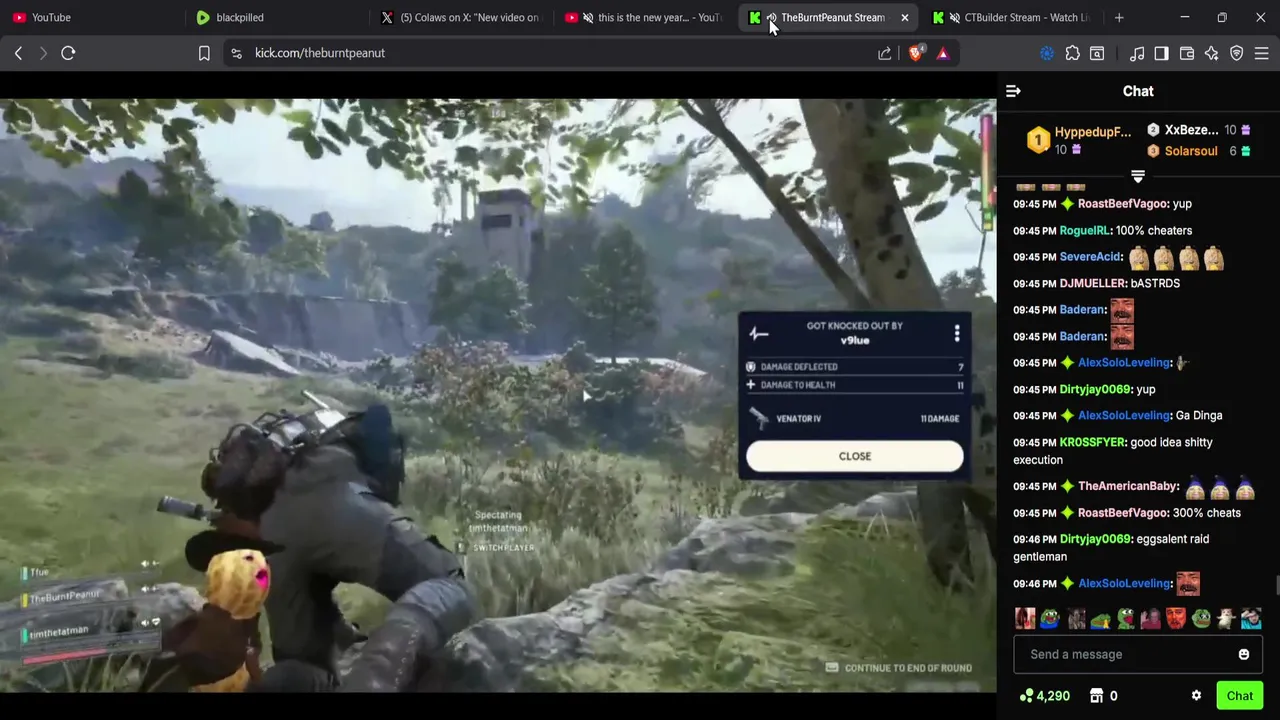The image size is (1280, 720).
Task: Open the emoji picker in message box
Action: tap(1244, 654)
